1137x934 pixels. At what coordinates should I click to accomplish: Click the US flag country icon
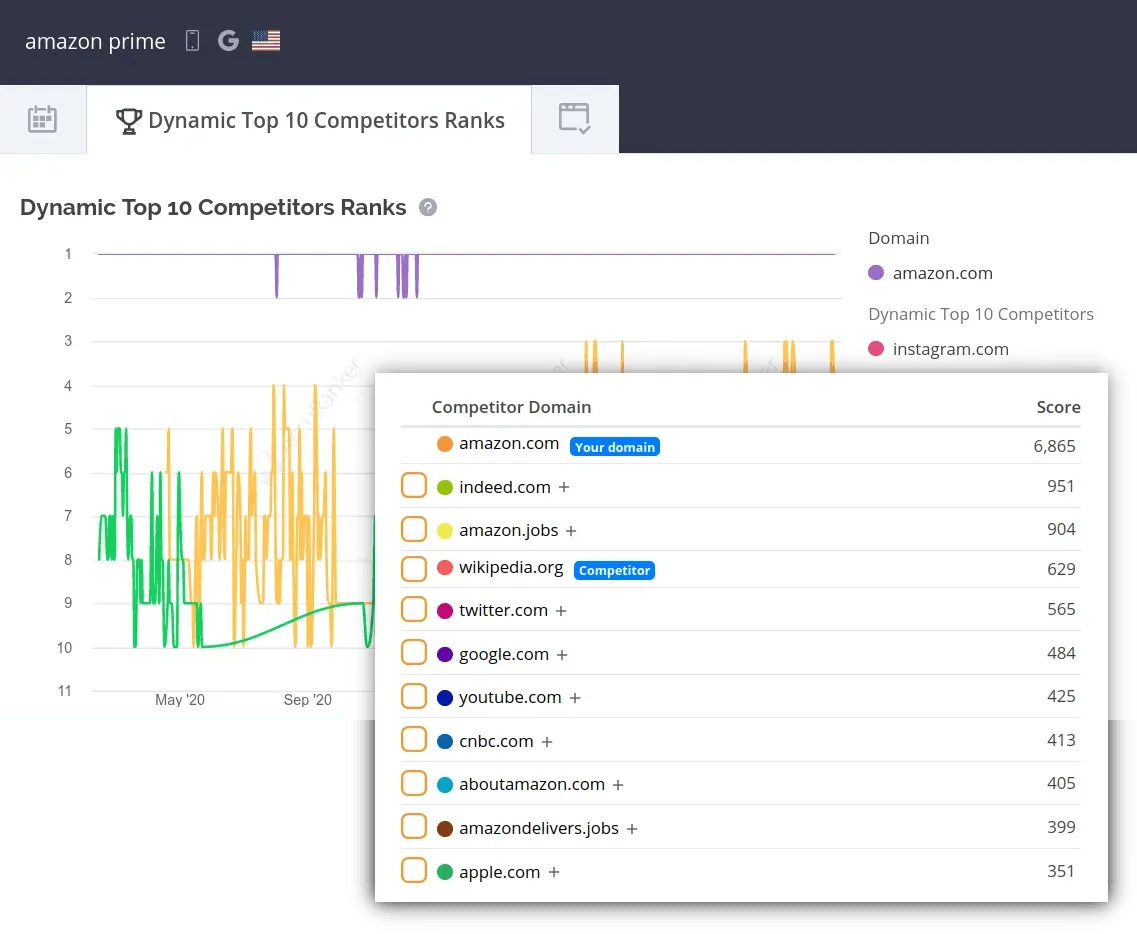[x=266, y=41]
